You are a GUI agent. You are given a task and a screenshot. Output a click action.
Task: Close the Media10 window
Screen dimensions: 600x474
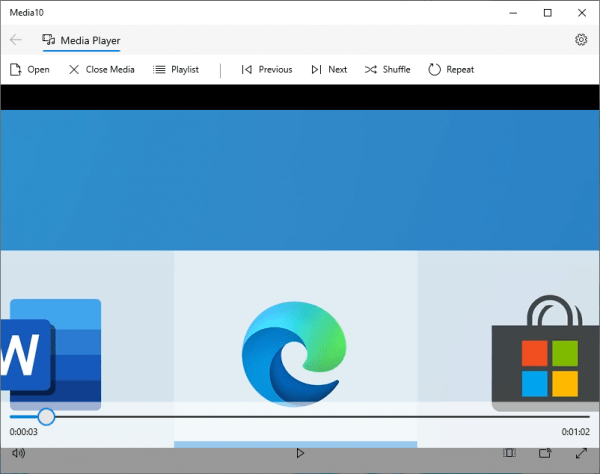582,13
